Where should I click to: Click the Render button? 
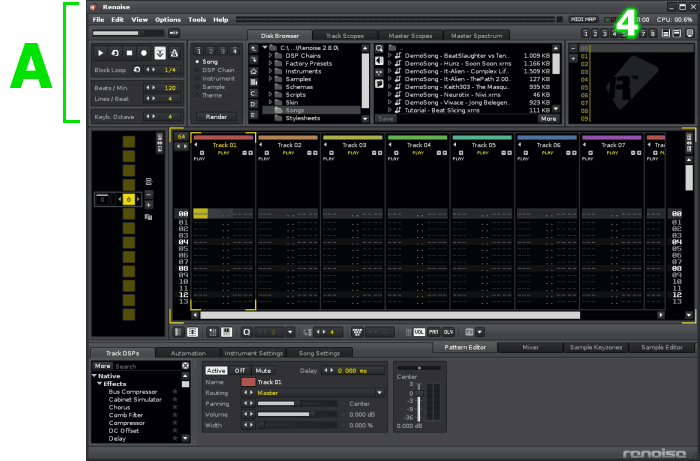(x=217, y=116)
